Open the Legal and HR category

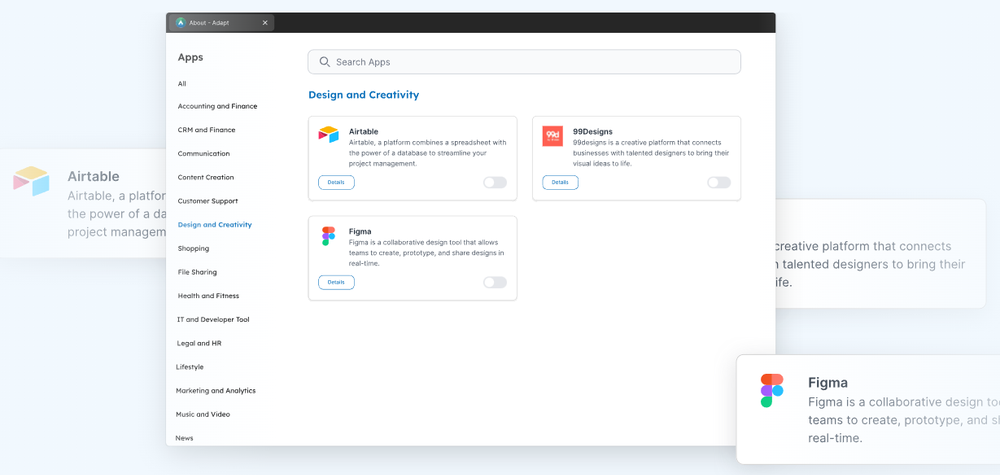click(199, 343)
